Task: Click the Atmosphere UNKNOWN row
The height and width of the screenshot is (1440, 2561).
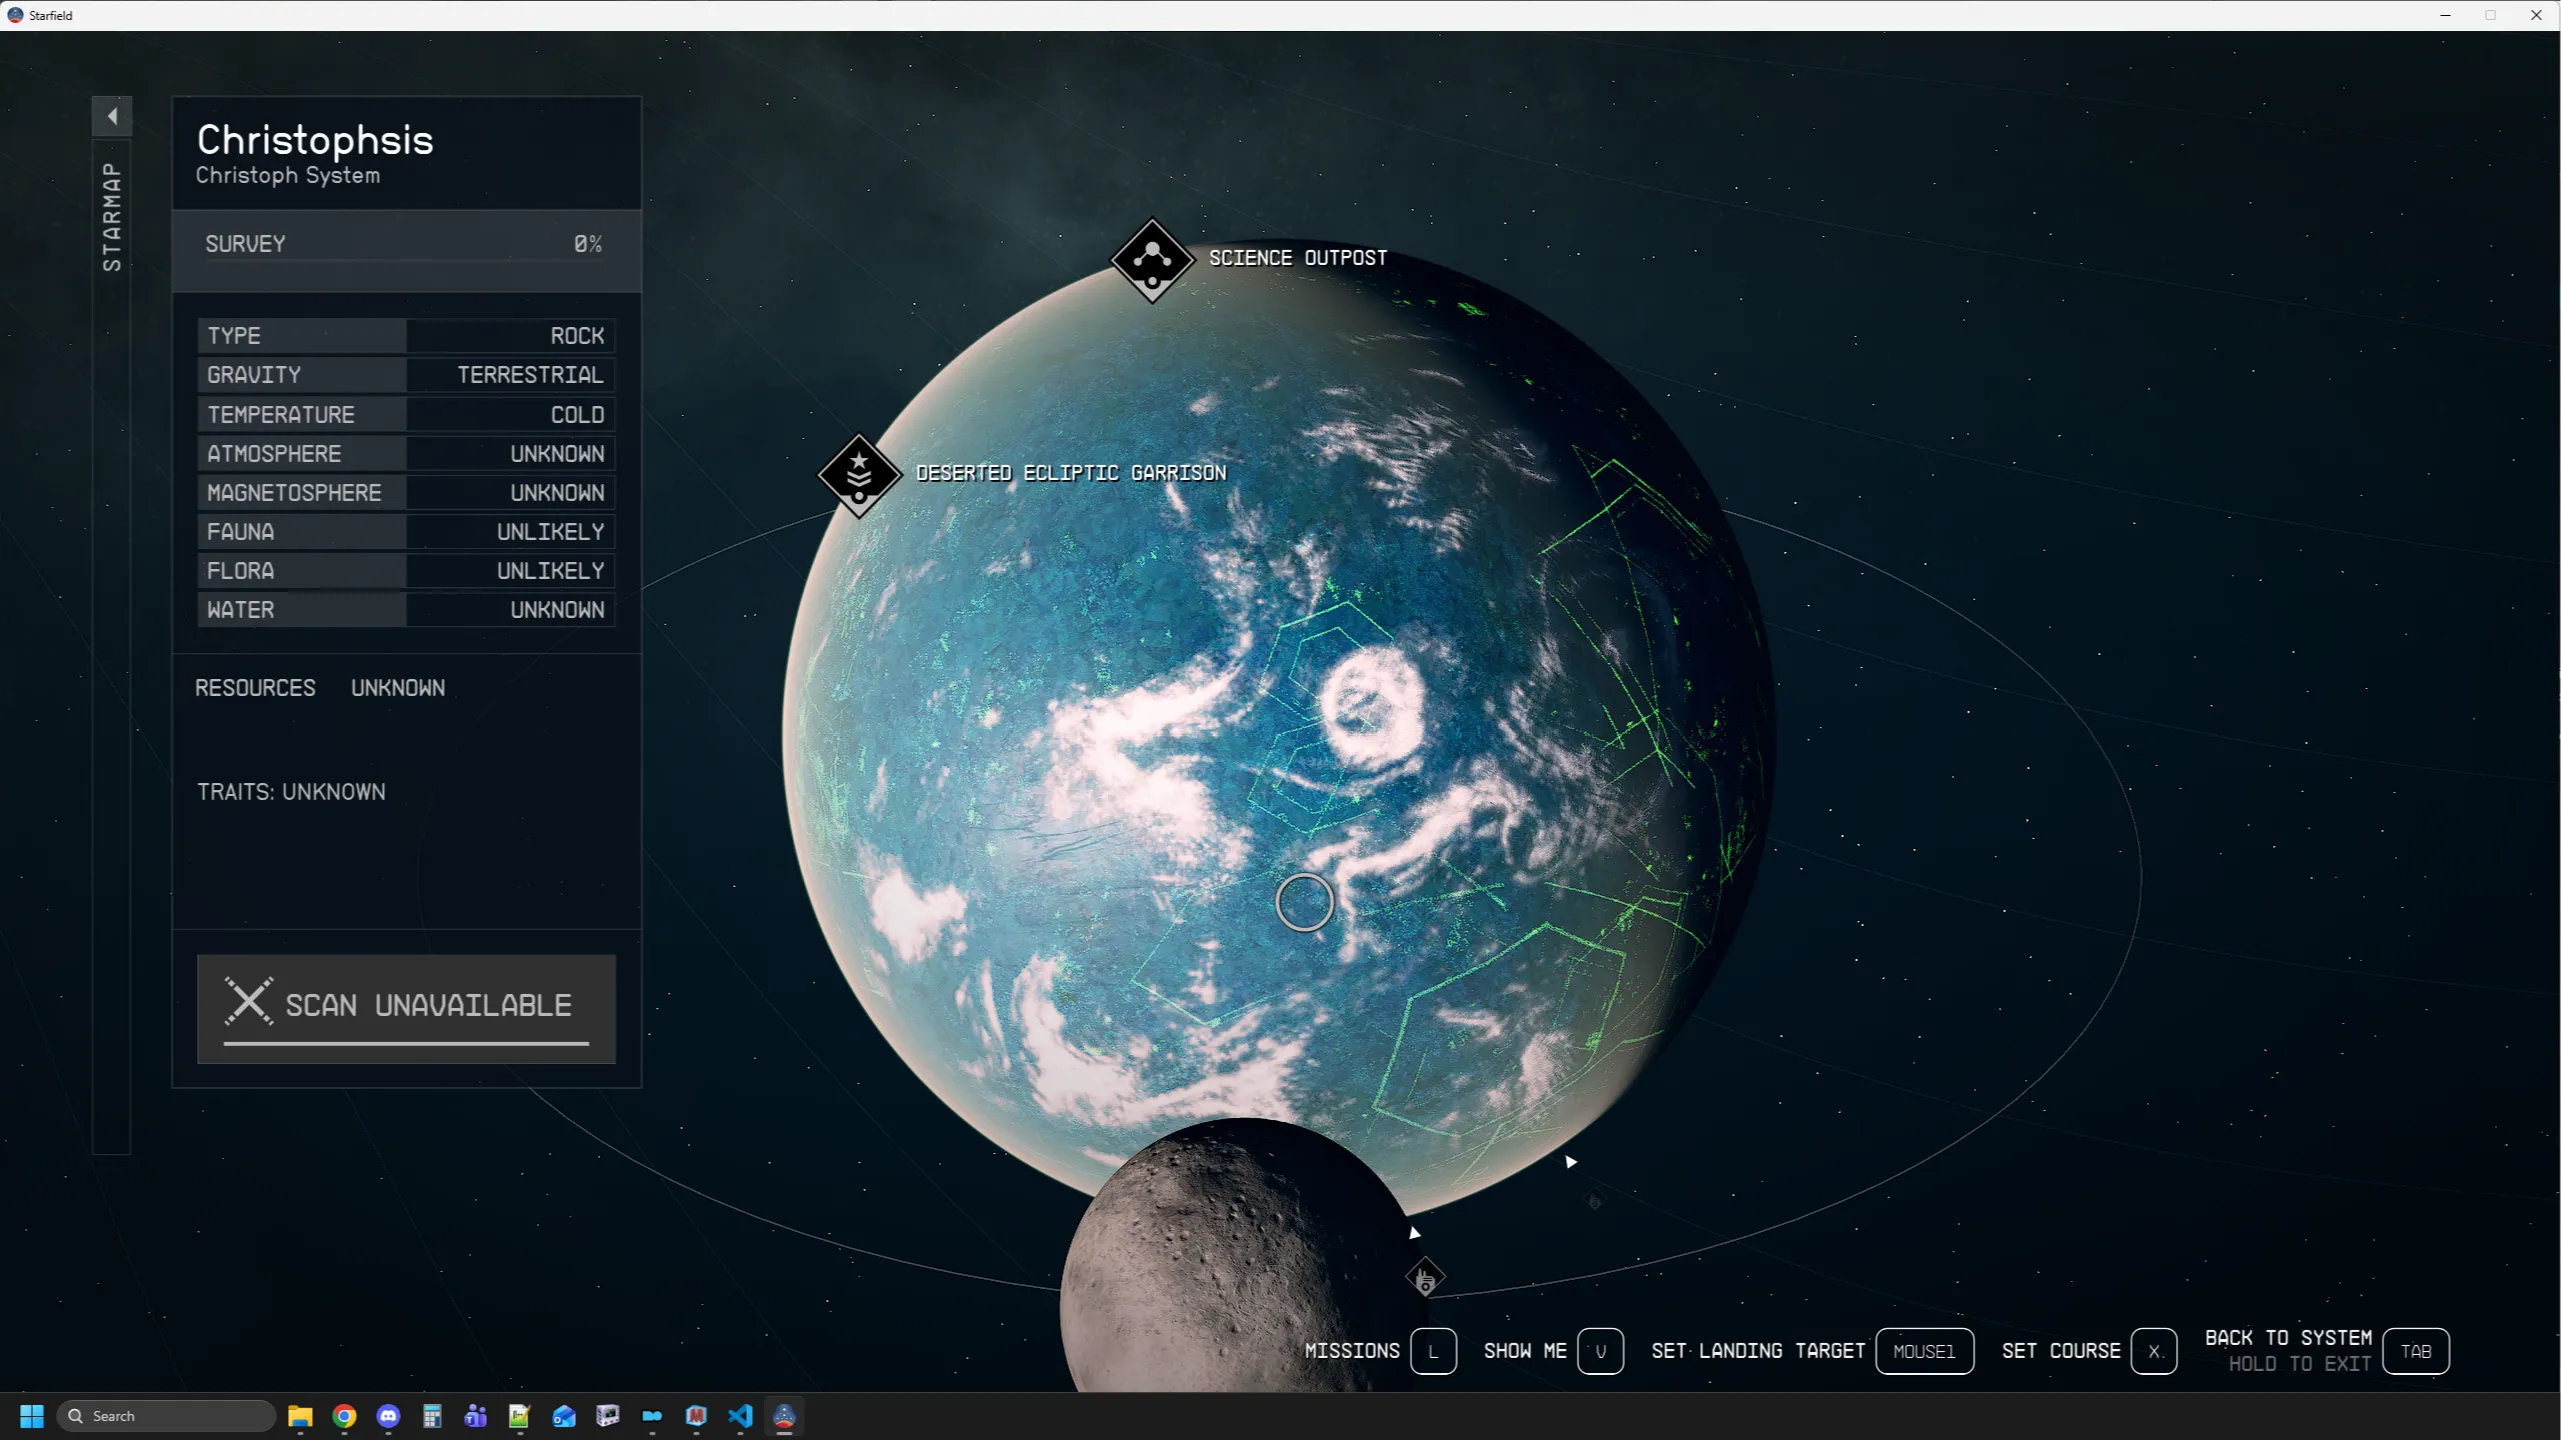Action: coord(406,454)
